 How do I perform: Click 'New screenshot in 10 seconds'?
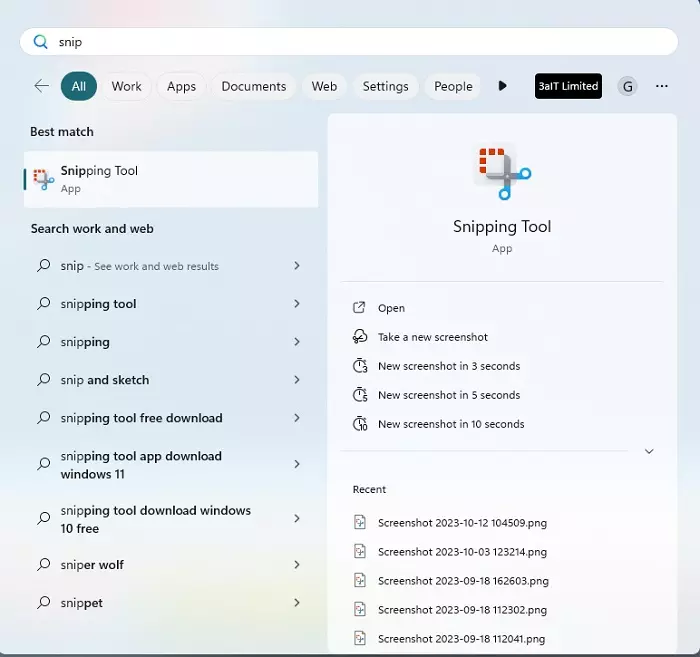(451, 424)
